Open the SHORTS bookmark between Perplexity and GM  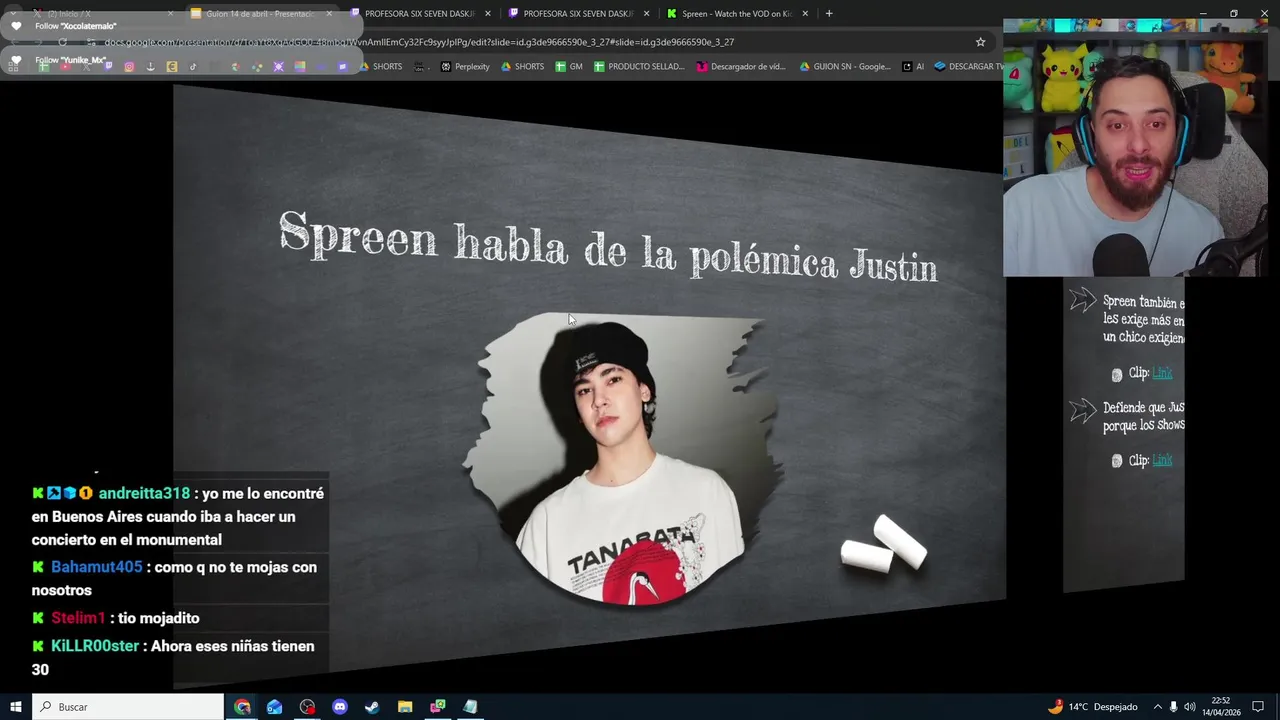522,67
